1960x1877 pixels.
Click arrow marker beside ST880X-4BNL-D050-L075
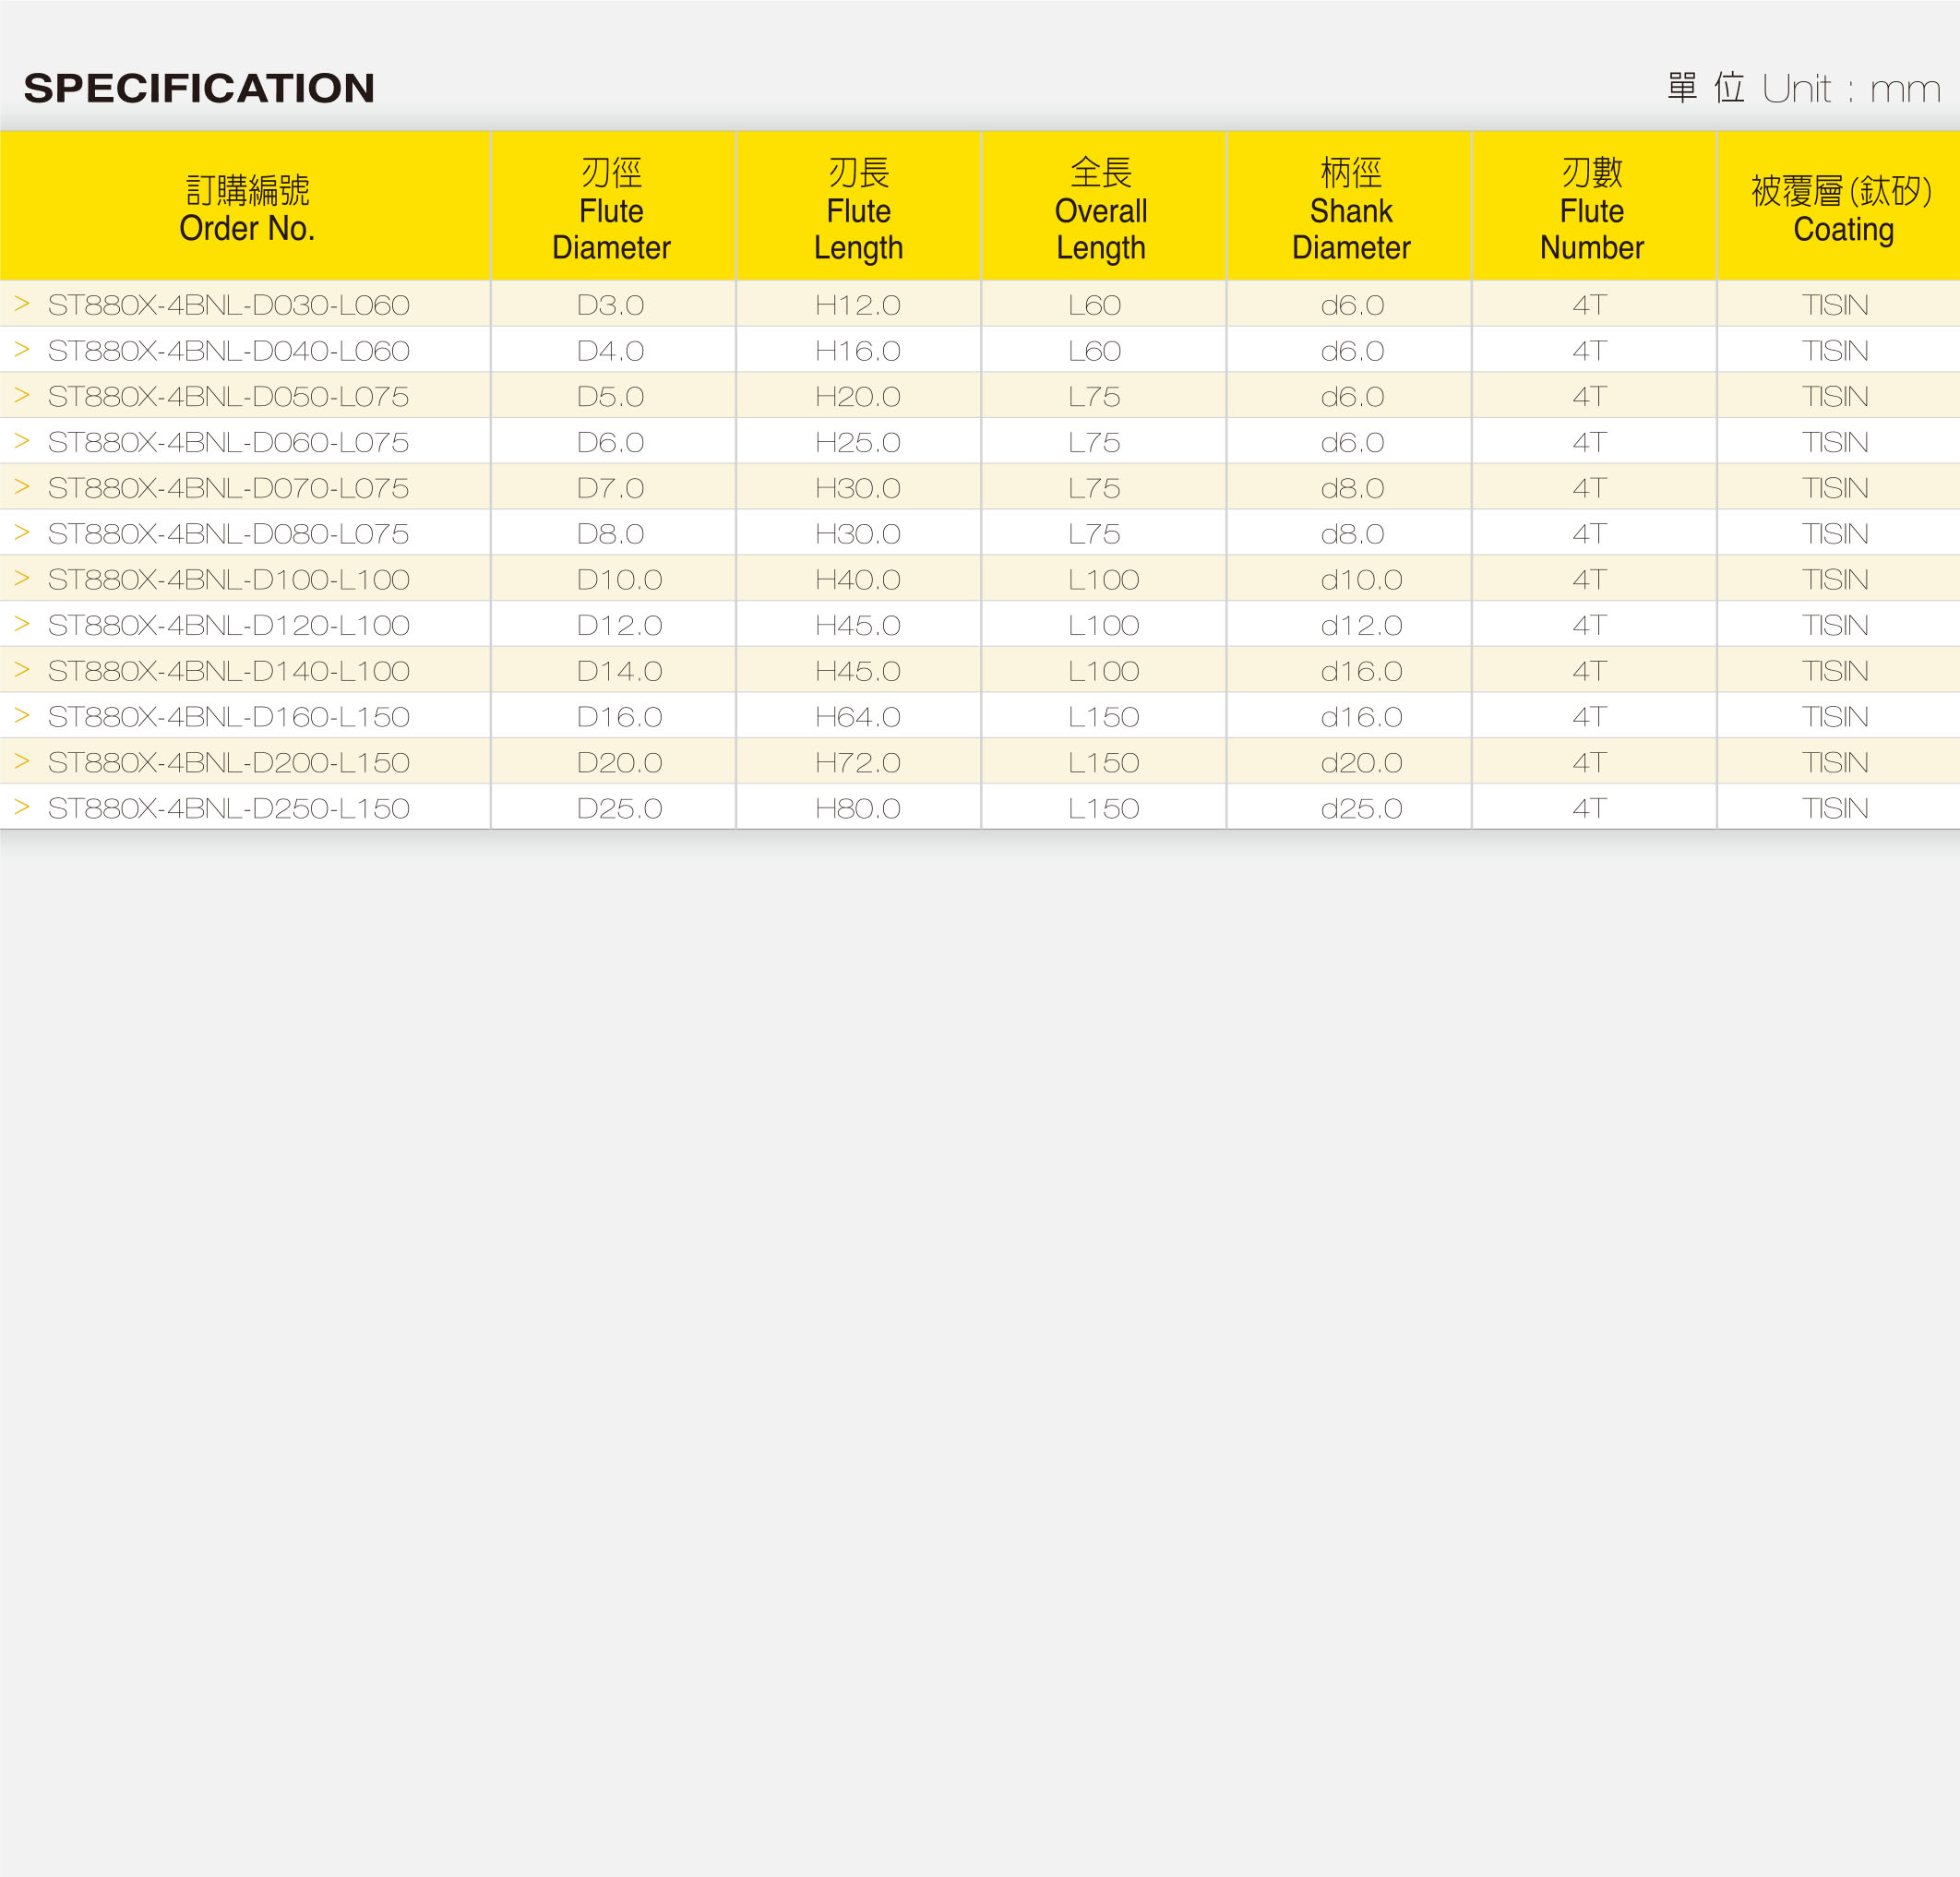tap(22, 395)
